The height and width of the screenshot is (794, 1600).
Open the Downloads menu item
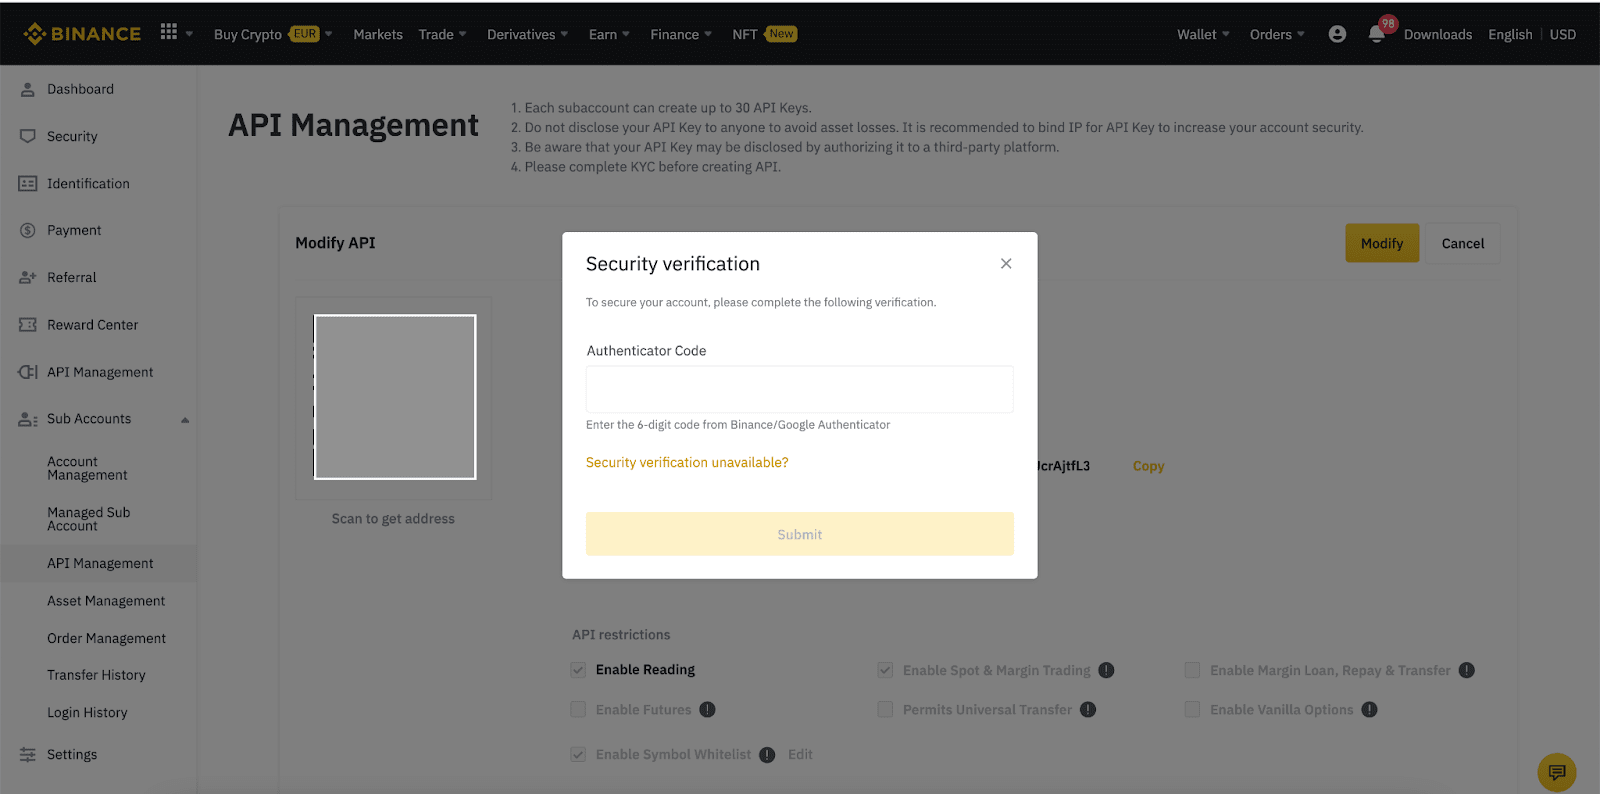pos(1438,34)
